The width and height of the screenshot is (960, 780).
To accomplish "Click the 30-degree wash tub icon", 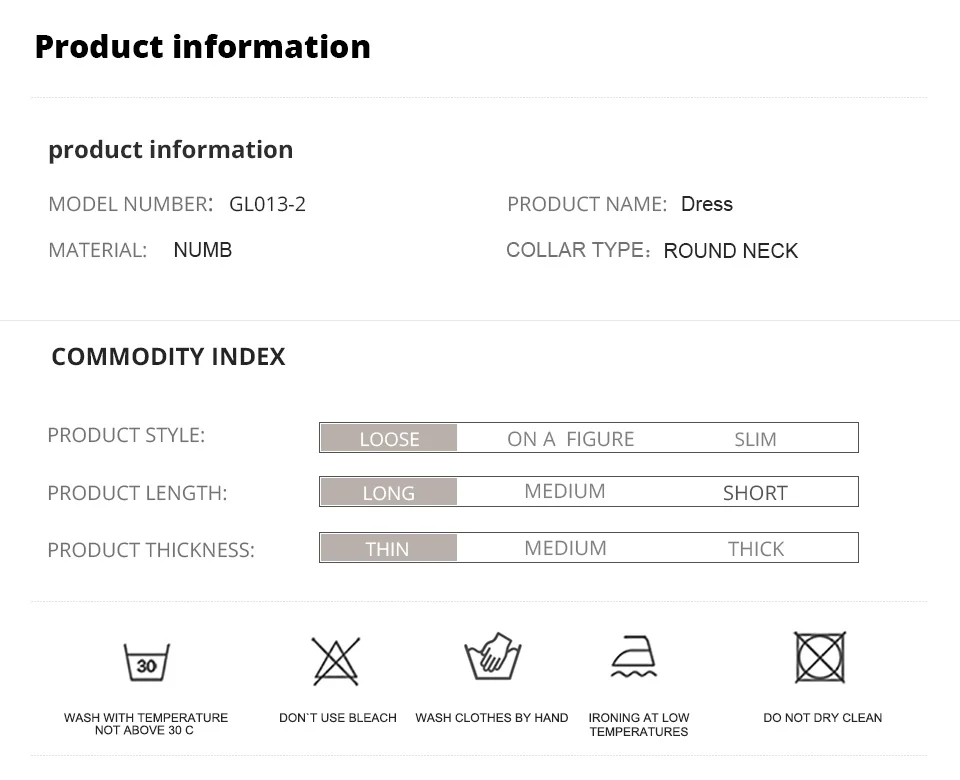I will coord(147,662).
